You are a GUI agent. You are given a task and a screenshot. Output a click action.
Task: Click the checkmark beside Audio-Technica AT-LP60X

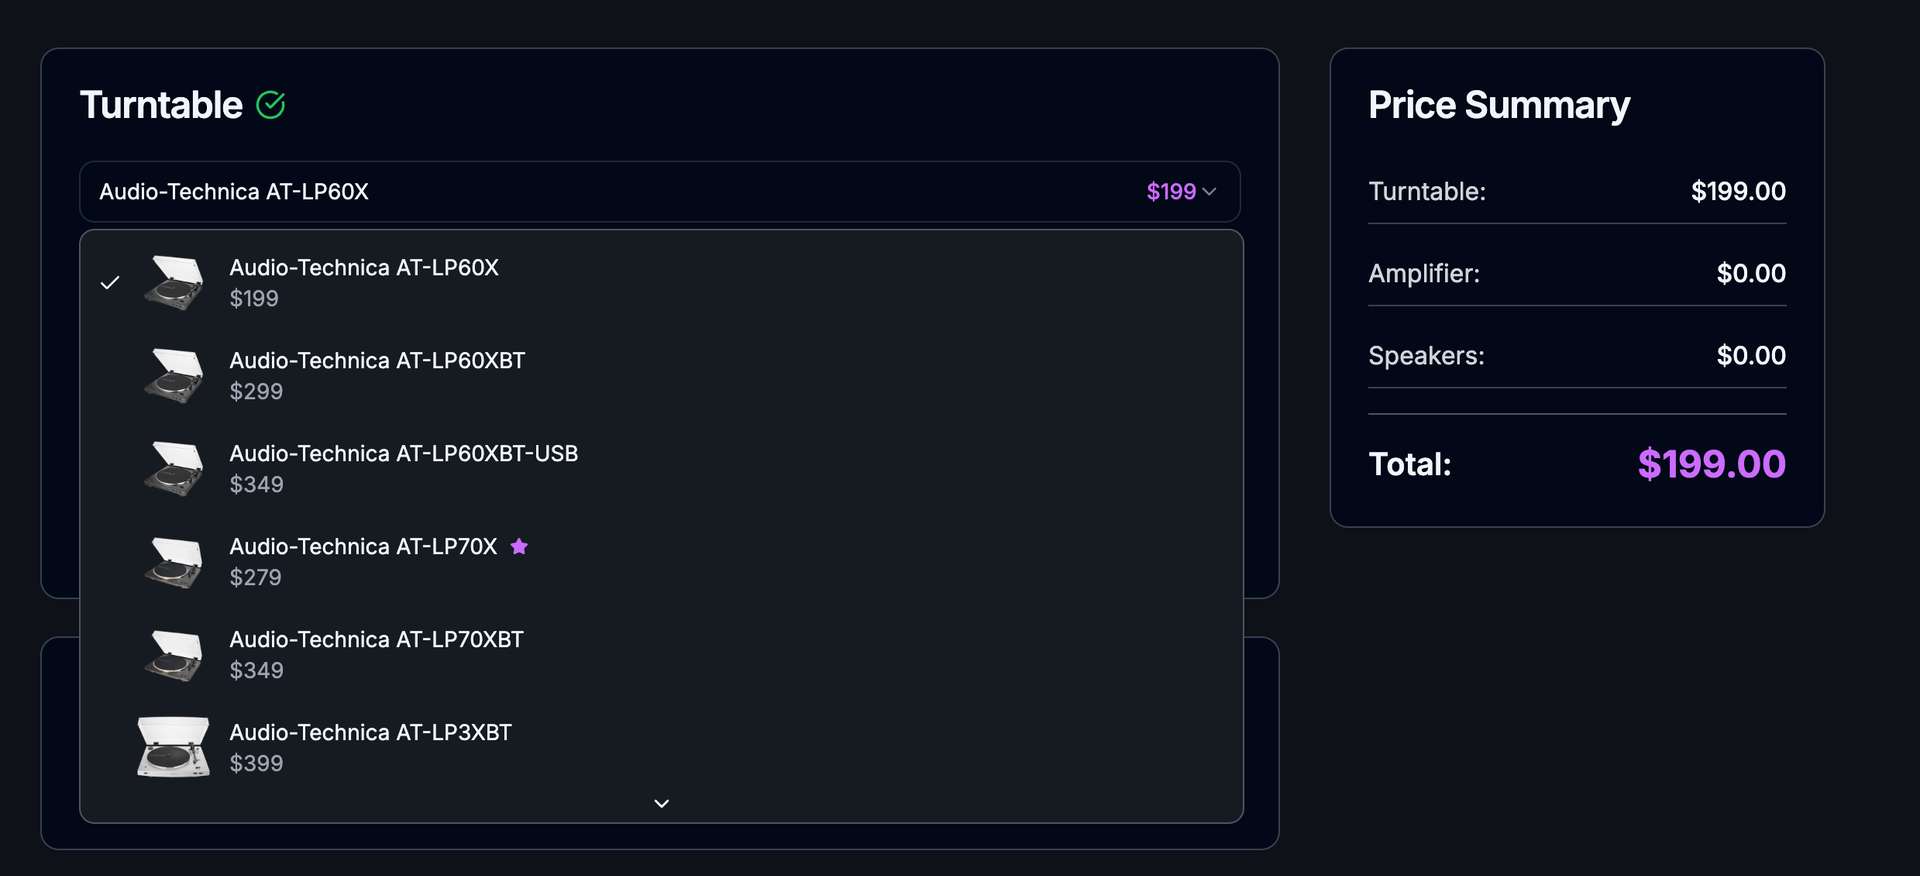click(110, 282)
